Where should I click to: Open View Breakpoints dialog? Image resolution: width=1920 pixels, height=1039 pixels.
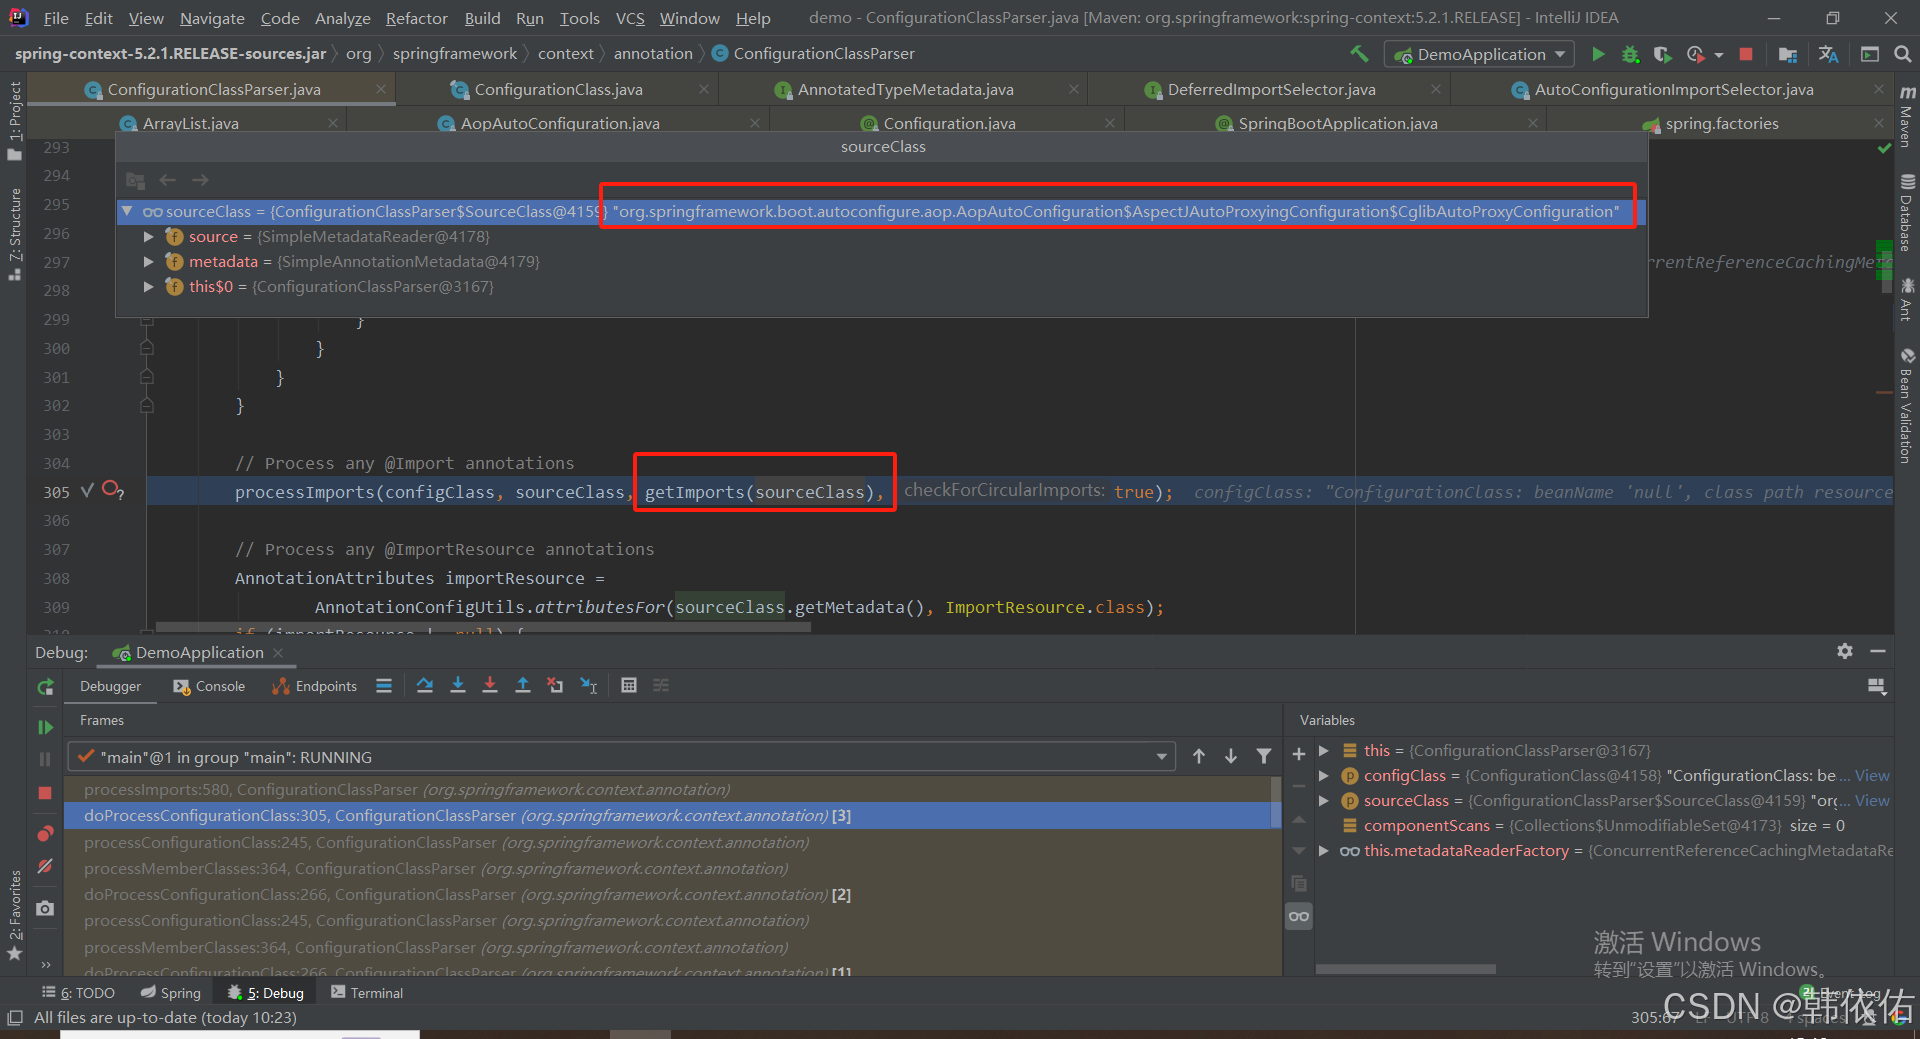45,833
